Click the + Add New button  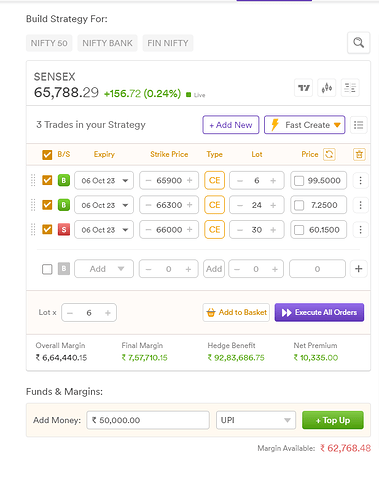[231, 125]
